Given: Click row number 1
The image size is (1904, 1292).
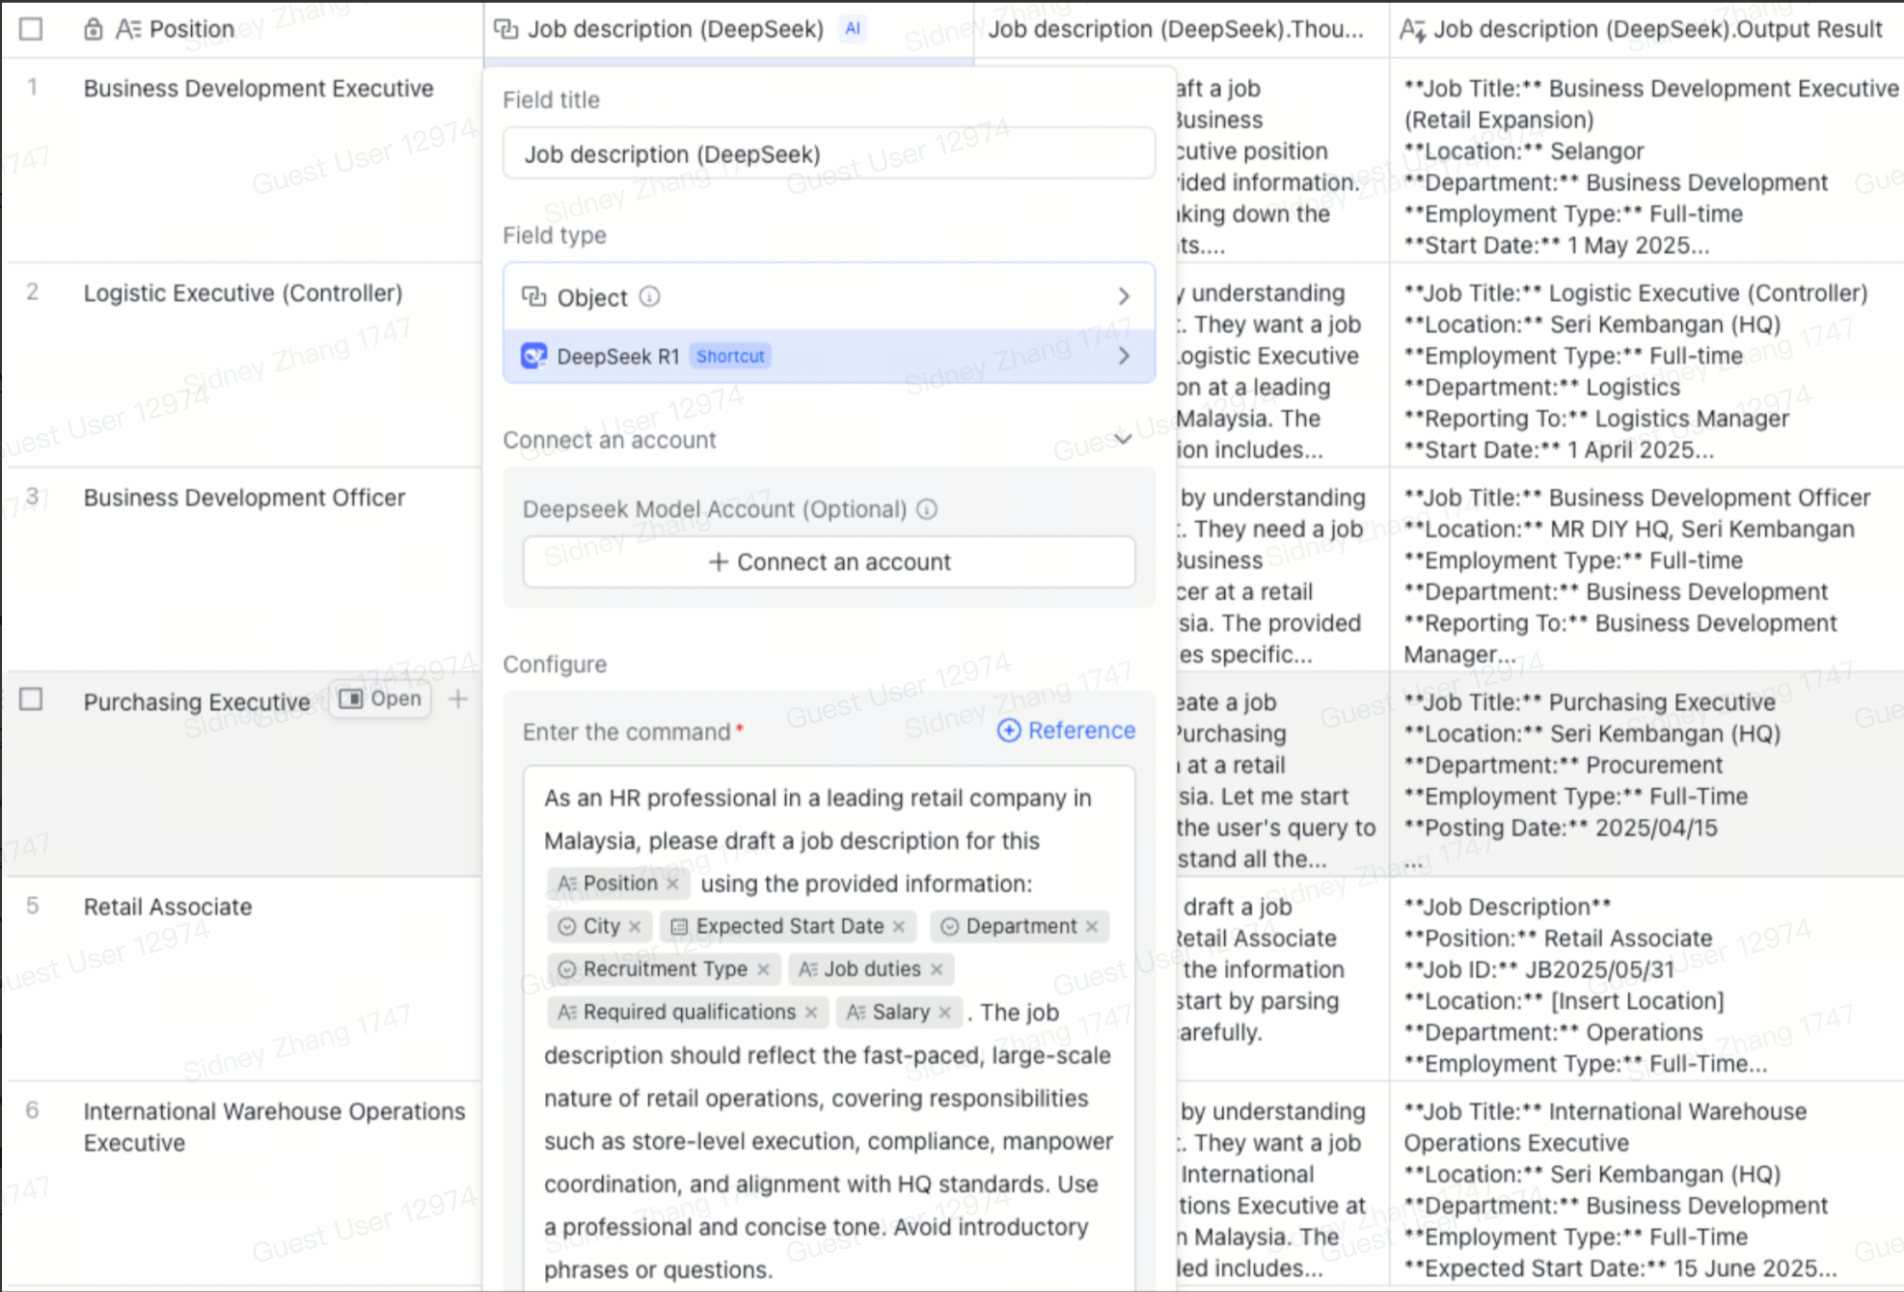Looking at the screenshot, I should click(x=33, y=88).
